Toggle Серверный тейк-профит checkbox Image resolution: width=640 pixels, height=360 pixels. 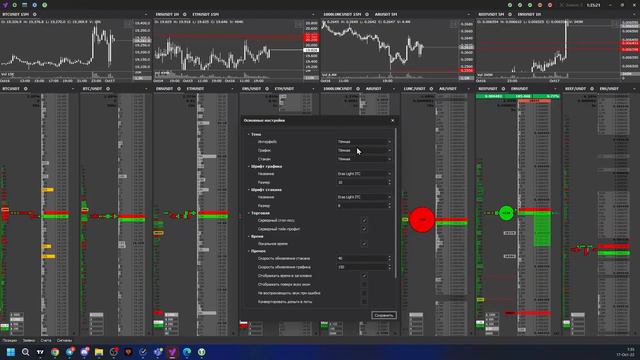pyautogui.click(x=364, y=229)
